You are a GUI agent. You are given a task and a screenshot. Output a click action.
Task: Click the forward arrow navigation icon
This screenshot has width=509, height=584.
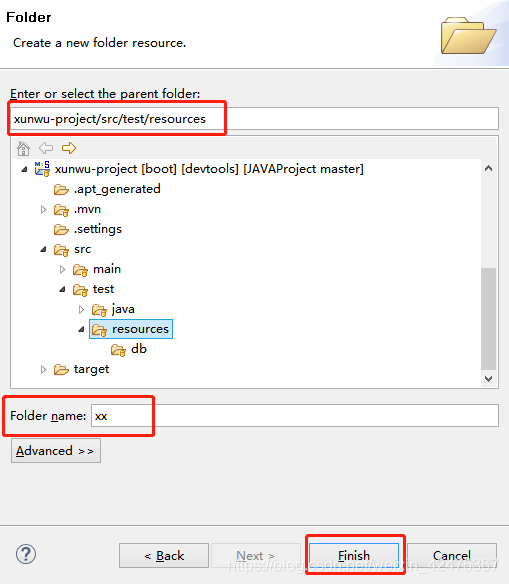(x=69, y=148)
